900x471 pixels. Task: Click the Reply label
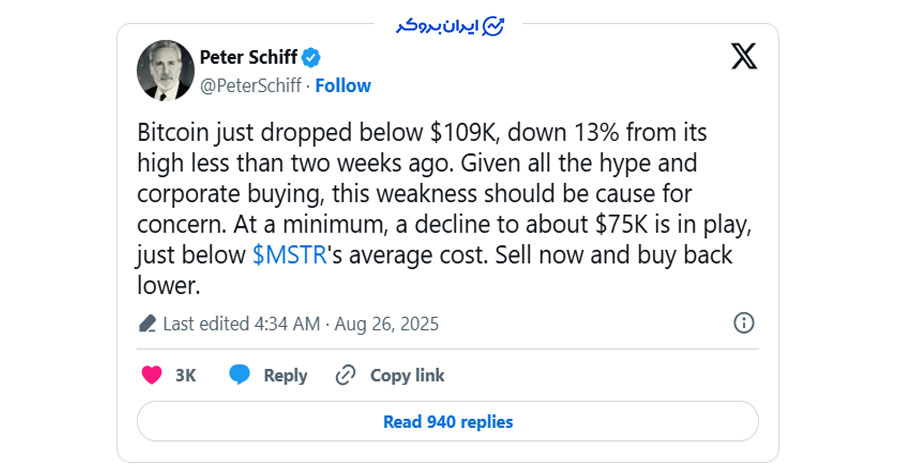[285, 376]
